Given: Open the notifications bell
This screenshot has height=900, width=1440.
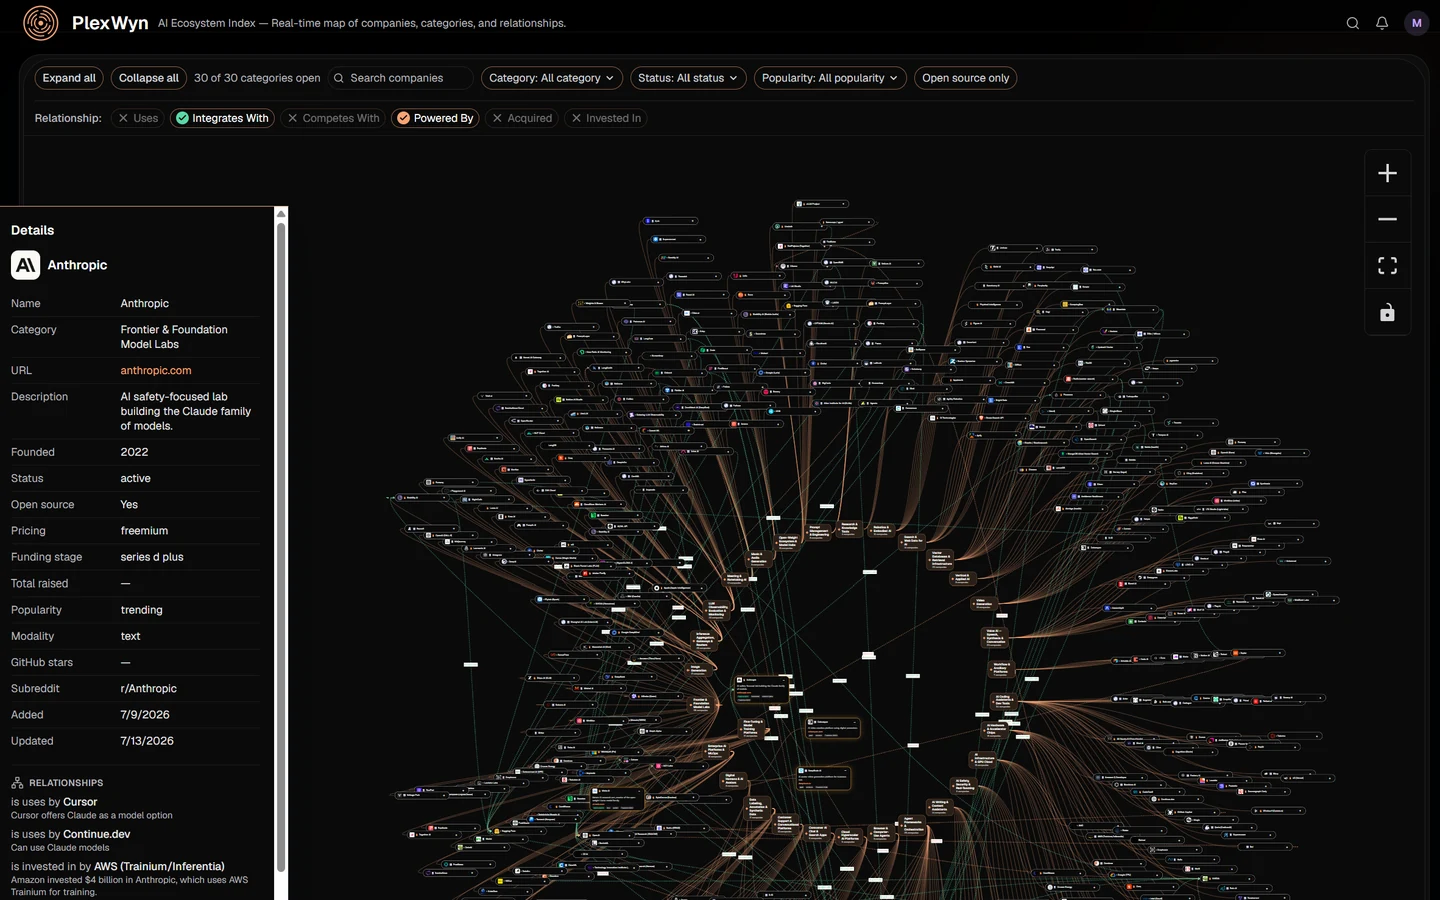Looking at the screenshot, I should (1382, 23).
